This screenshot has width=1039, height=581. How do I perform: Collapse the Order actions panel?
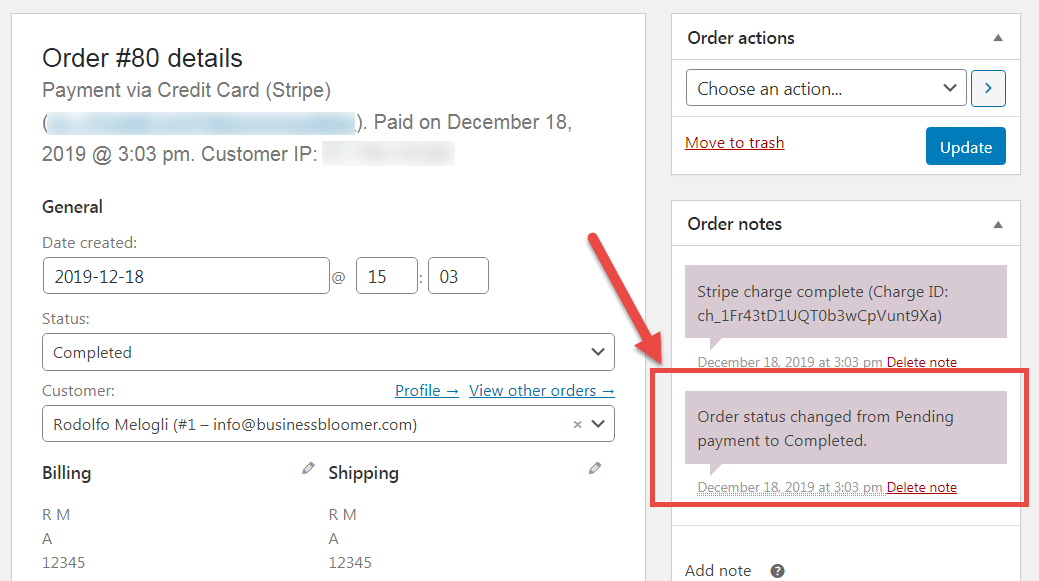(x=997, y=38)
